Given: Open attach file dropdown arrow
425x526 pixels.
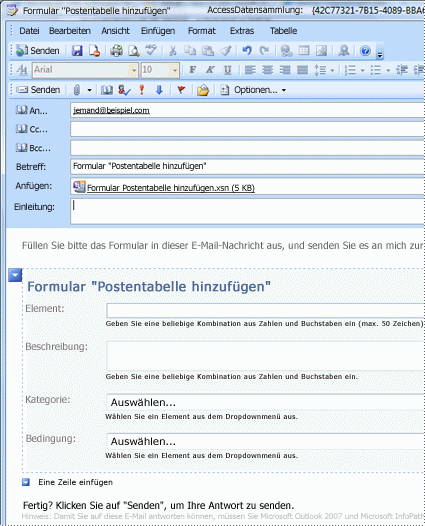Looking at the screenshot, I should click(89, 90).
